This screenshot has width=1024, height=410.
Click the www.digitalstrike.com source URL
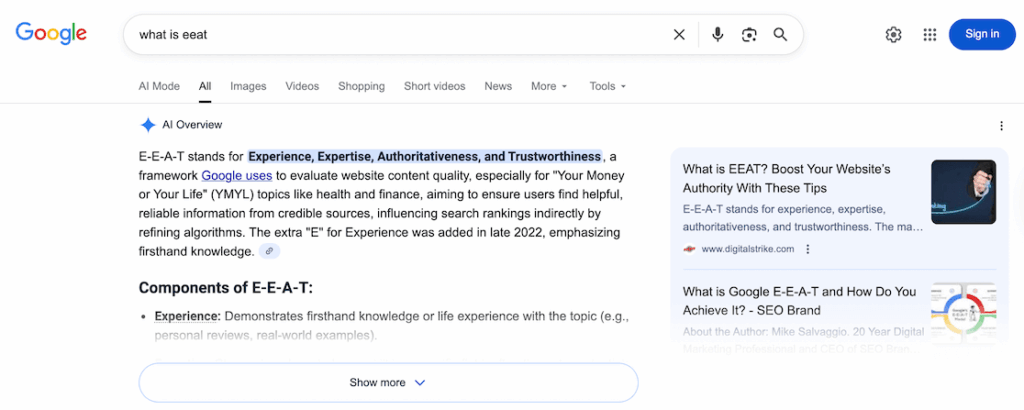(x=748, y=249)
